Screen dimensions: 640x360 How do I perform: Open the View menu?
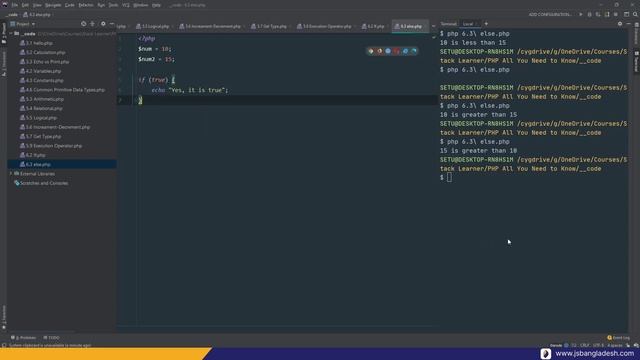pos(37,5)
